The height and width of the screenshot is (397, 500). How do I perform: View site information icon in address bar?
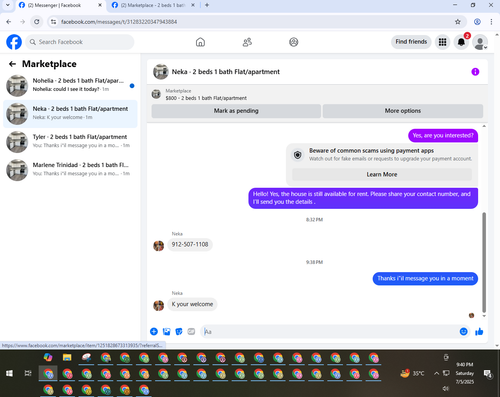pos(53,22)
